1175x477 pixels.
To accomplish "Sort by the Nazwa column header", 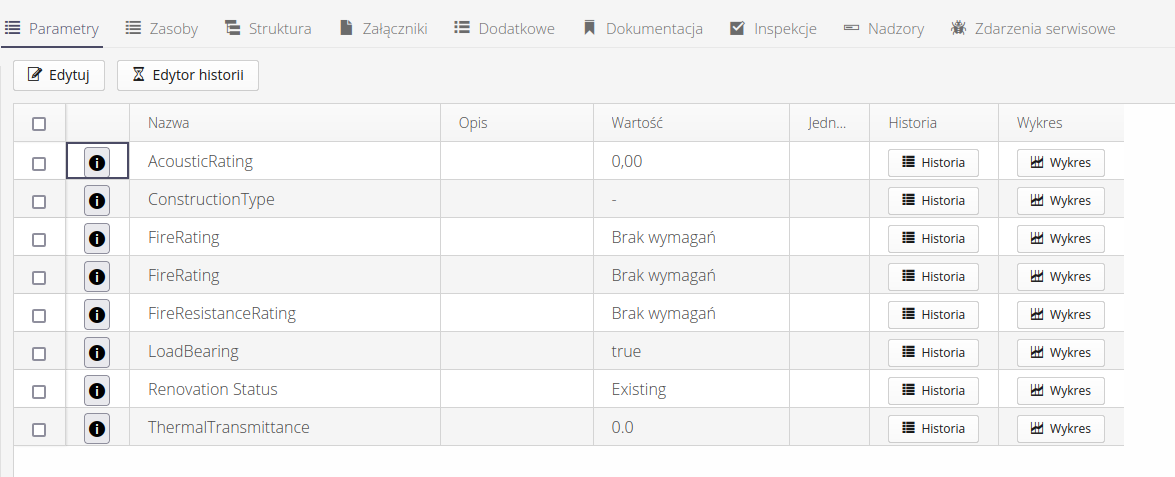I will [x=169, y=123].
